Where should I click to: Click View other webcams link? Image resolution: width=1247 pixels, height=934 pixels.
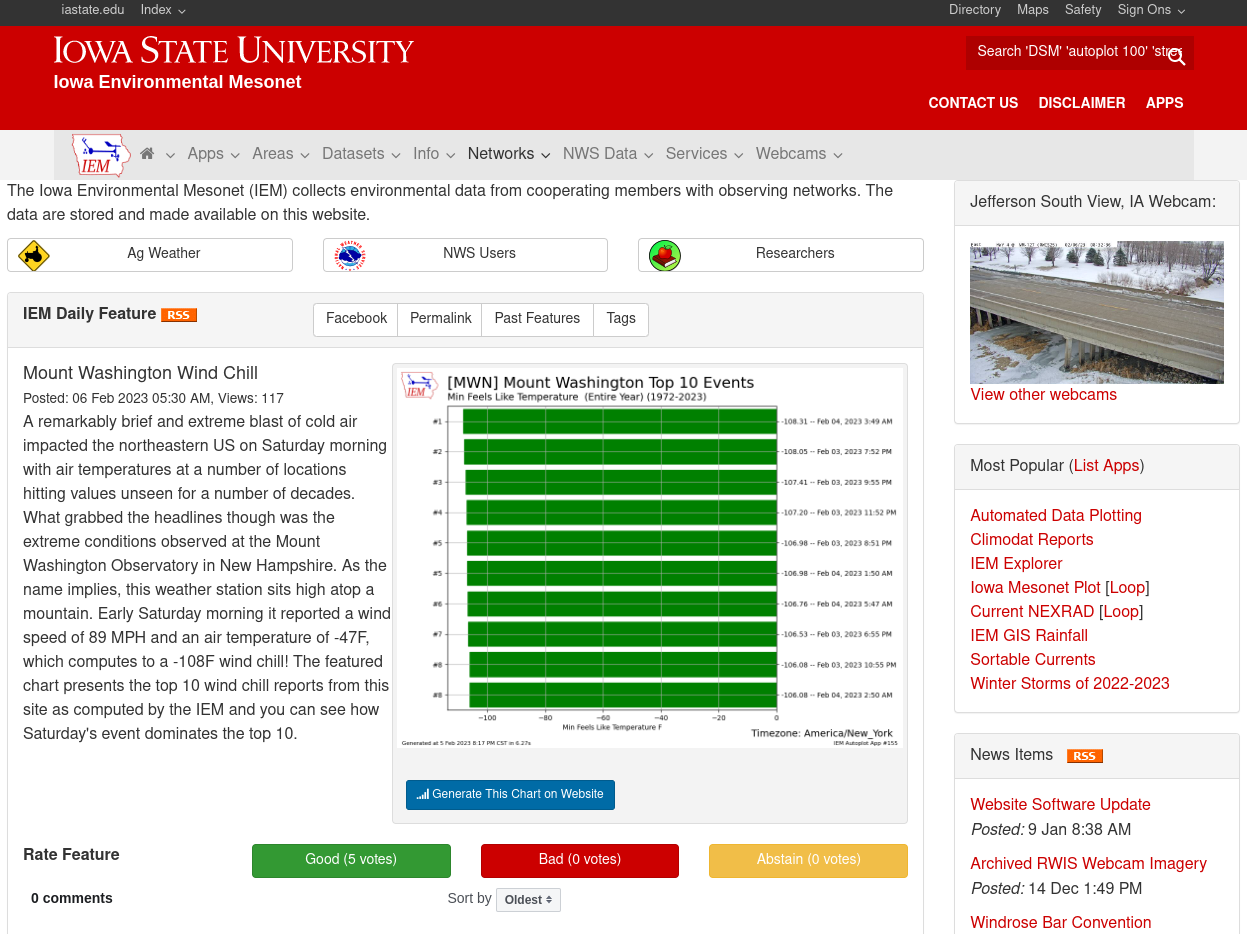(x=1043, y=395)
